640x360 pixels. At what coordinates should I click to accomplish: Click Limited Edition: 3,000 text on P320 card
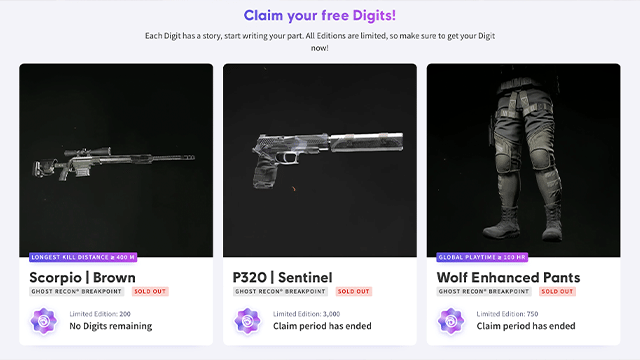[307, 314]
